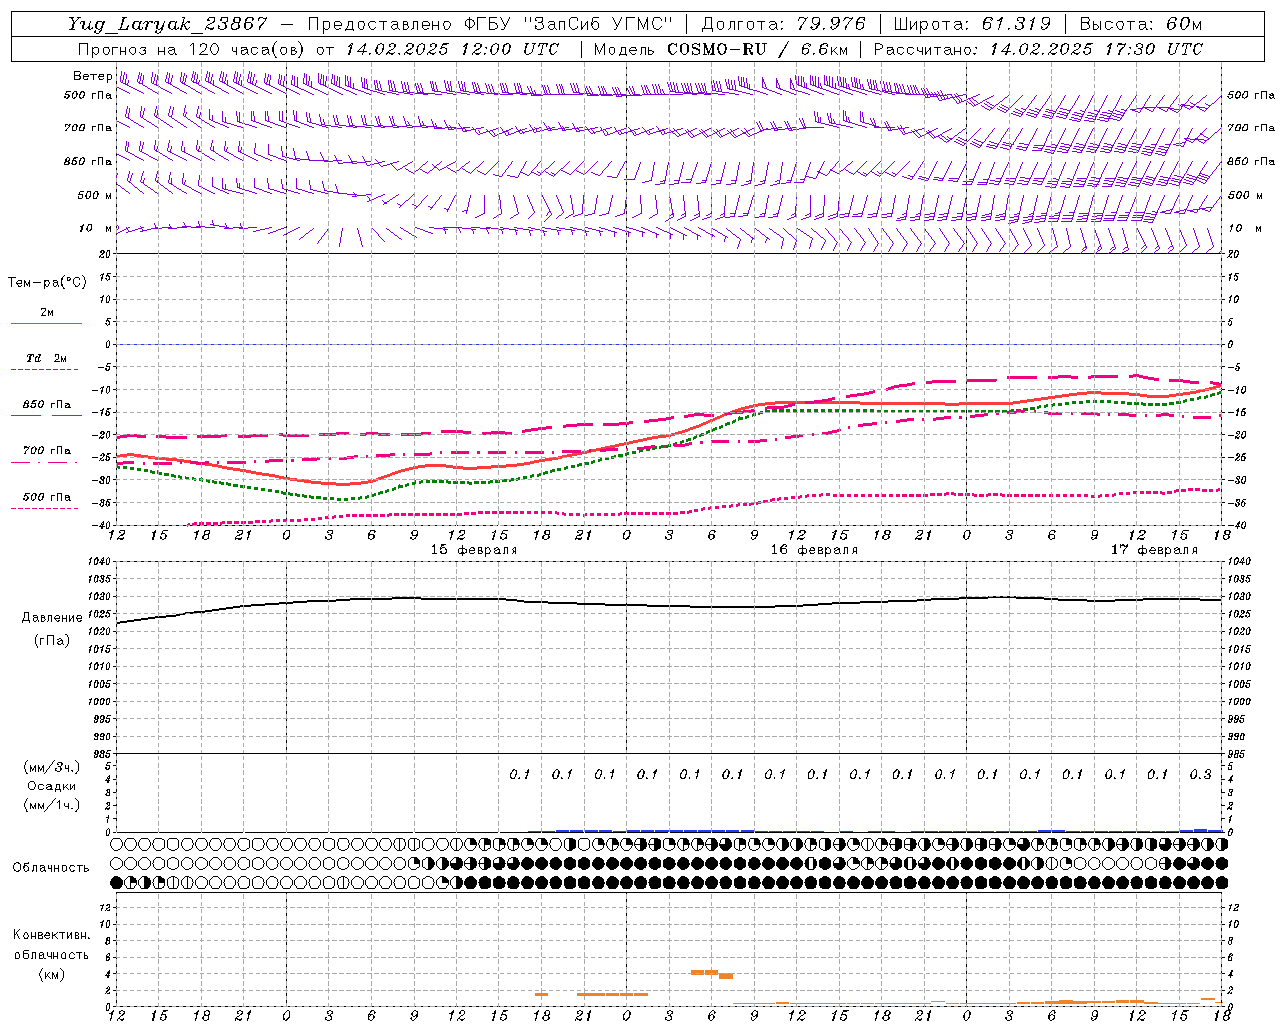1280x1024 pixels.
Task: Click the Высота: 60м header field
Action: (x=1141, y=24)
